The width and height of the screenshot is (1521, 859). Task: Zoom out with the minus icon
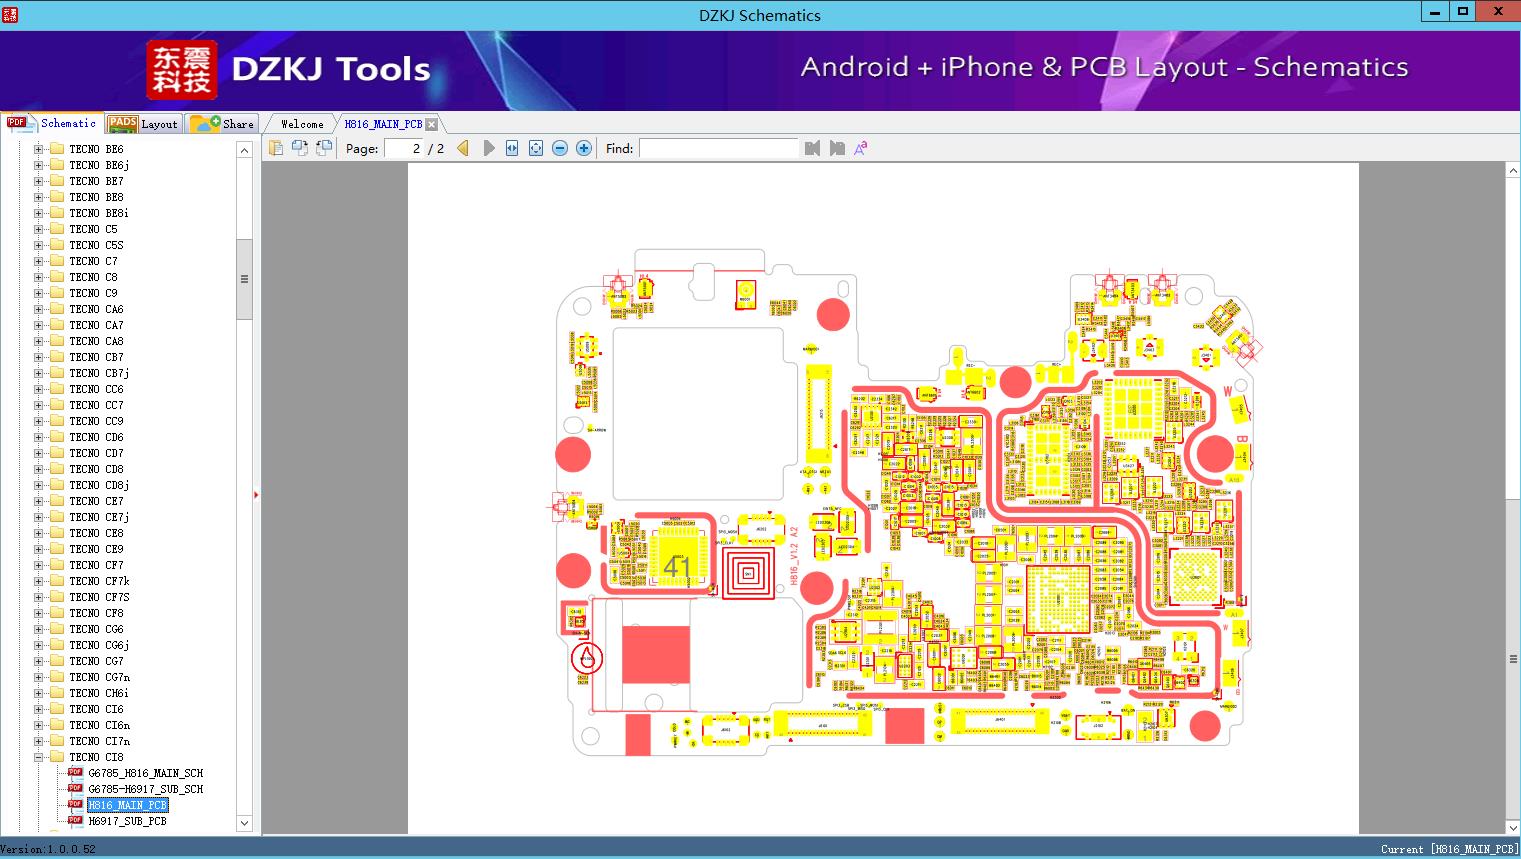(x=560, y=148)
